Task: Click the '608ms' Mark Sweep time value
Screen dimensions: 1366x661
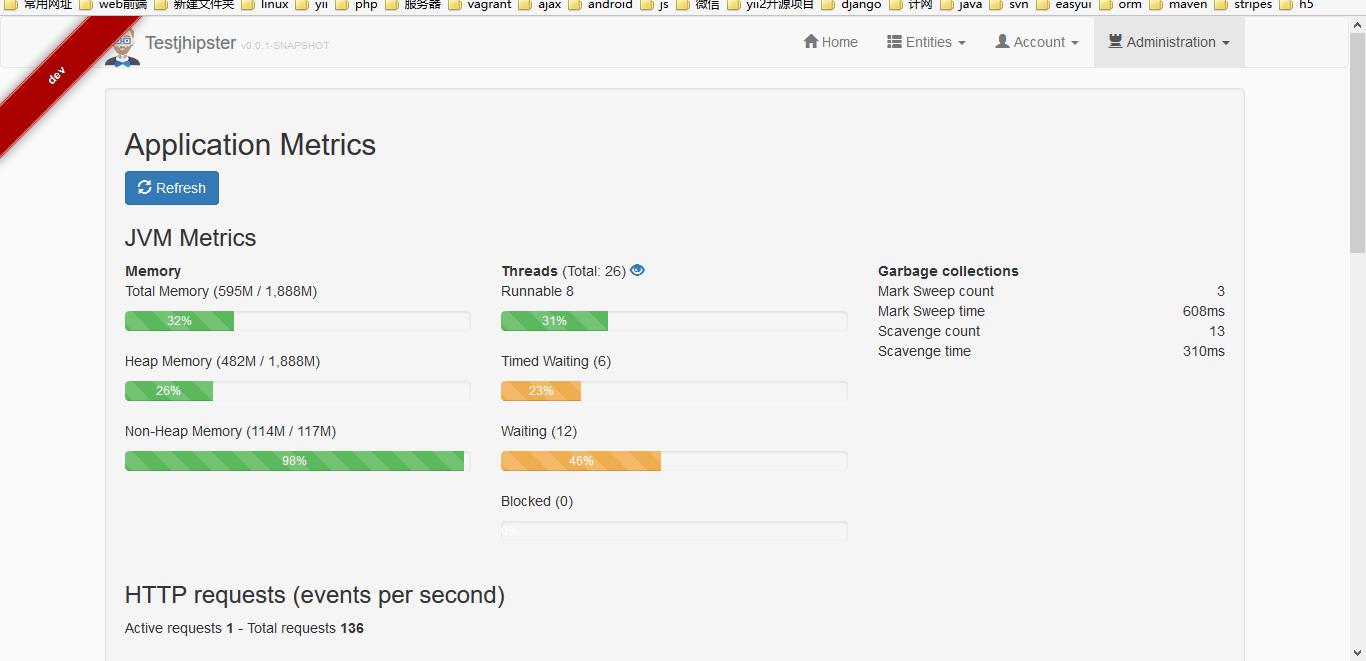Action: coord(1204,311)
